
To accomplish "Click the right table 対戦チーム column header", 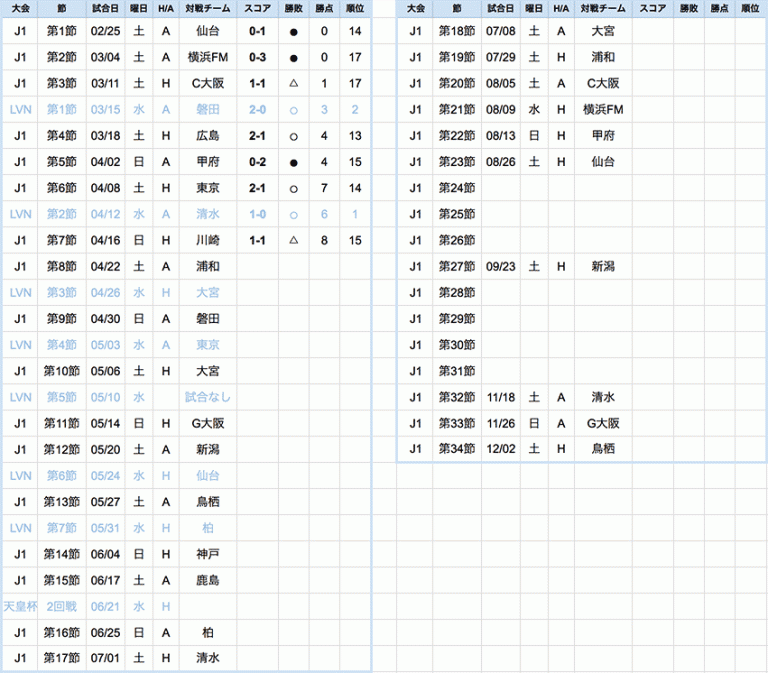I will 603,8.
